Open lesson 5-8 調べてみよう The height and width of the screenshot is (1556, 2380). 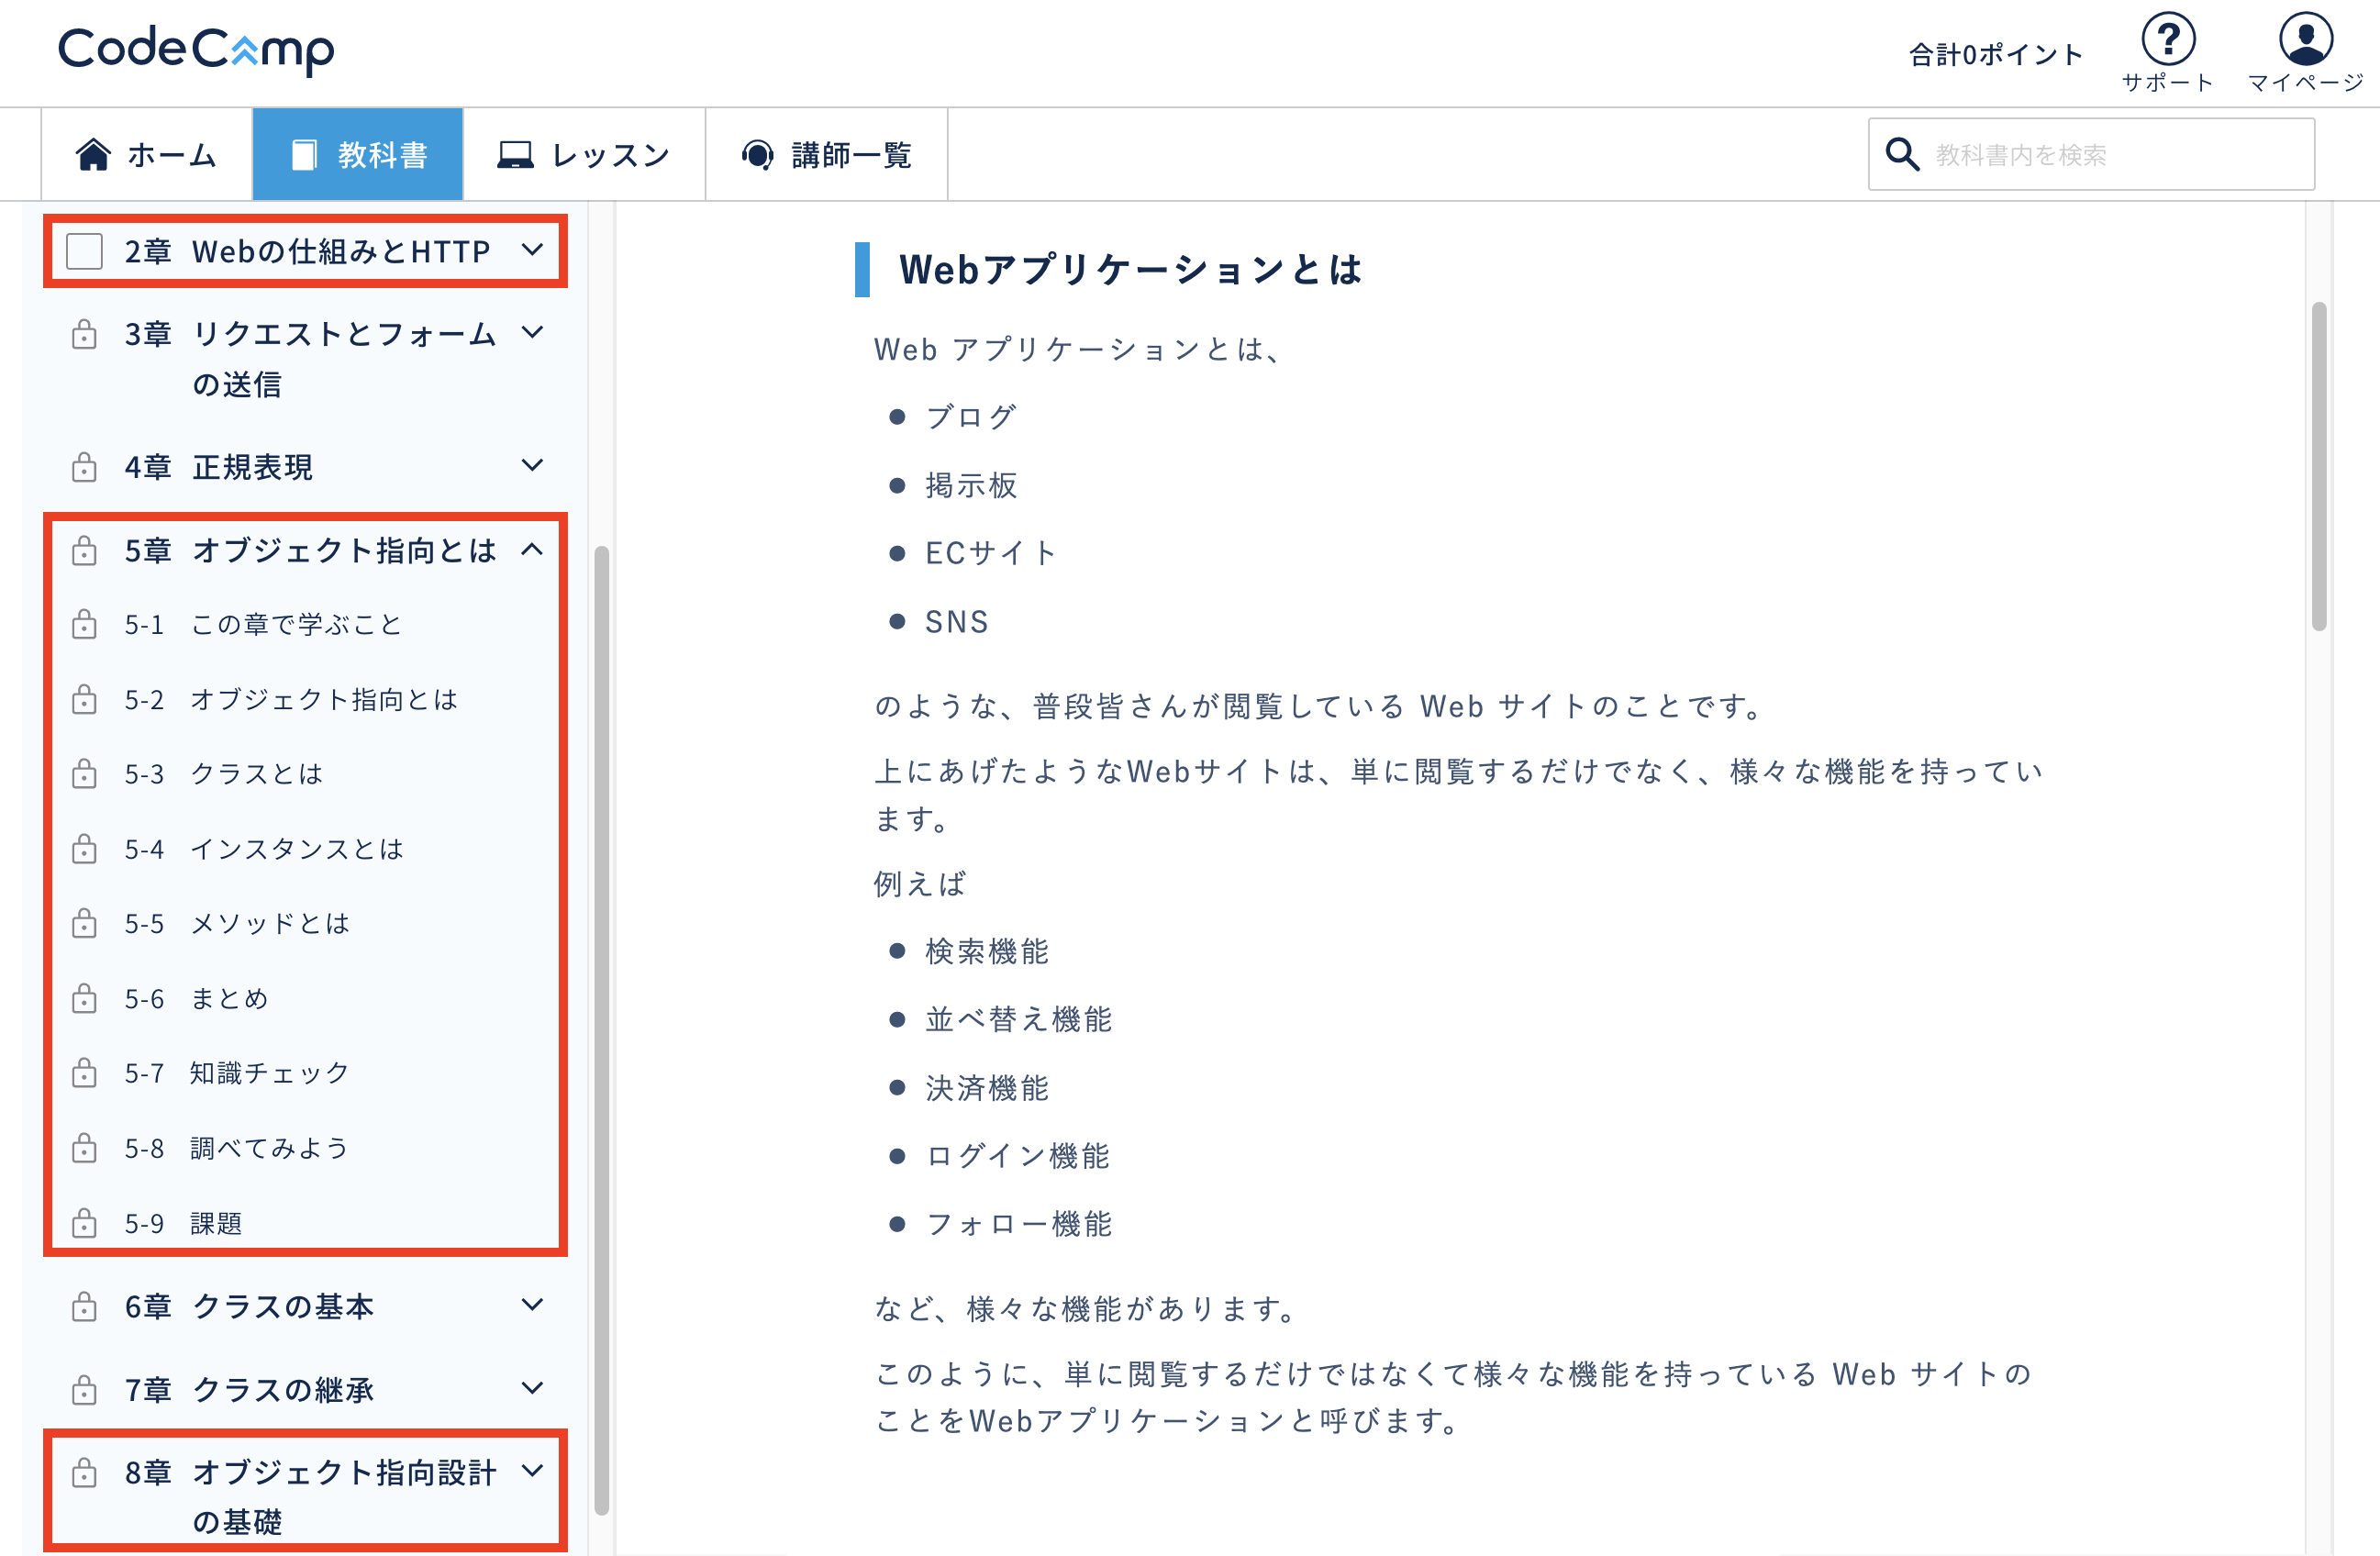pyautogui.click(x=237, y=1148)
